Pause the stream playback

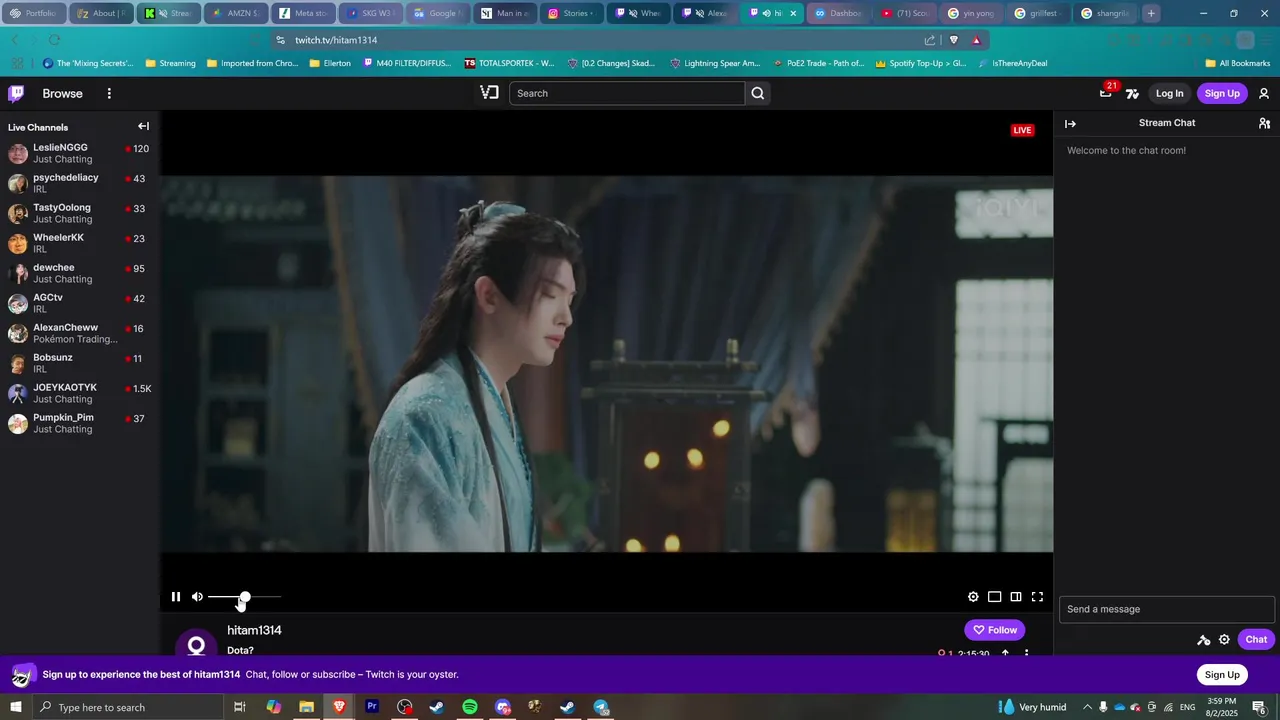176,597
